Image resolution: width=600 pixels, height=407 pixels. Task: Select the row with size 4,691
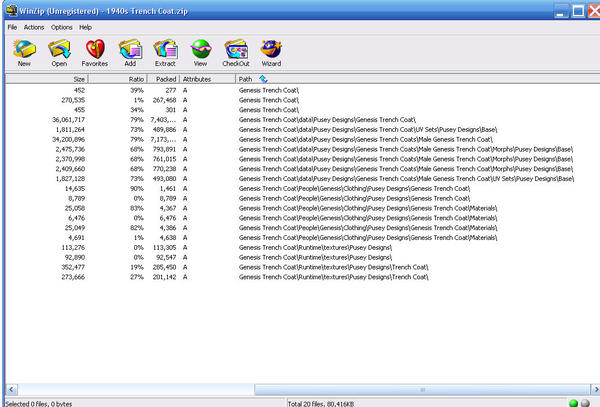[x=302, y=238]
